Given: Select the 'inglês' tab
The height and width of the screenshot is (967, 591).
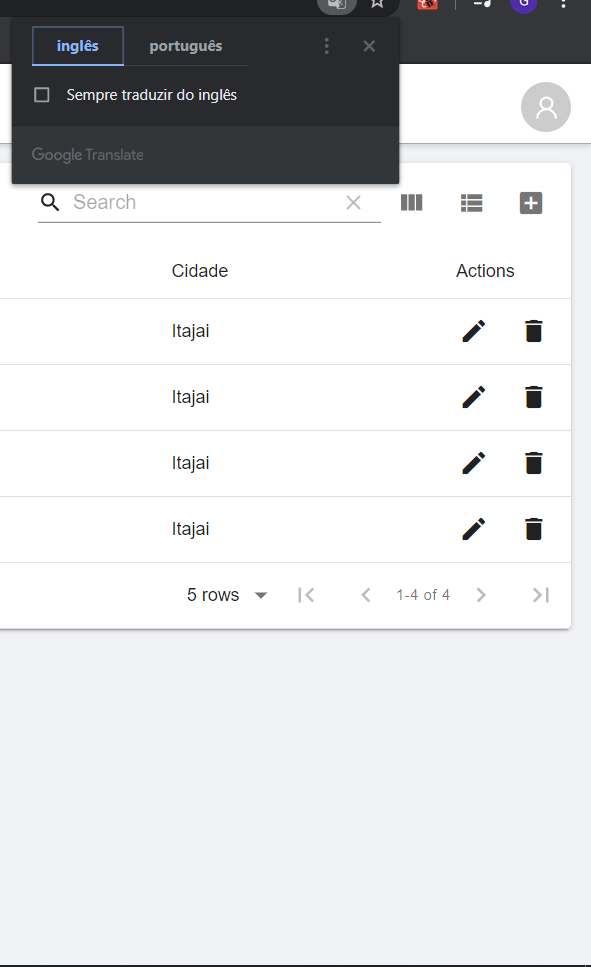Looking at the screenshot, I should (x=77, y=45).
